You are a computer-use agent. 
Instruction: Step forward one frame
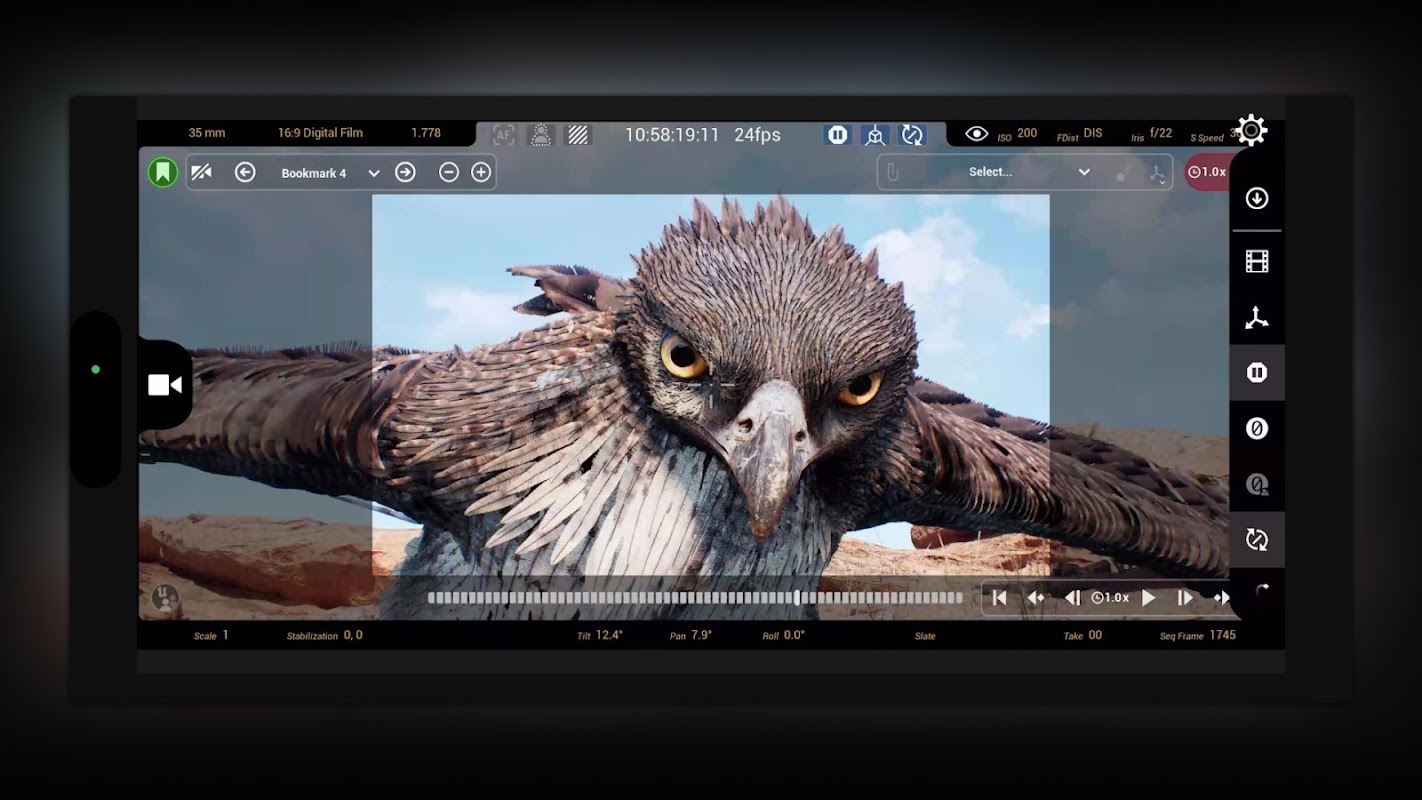point(1185,598)
